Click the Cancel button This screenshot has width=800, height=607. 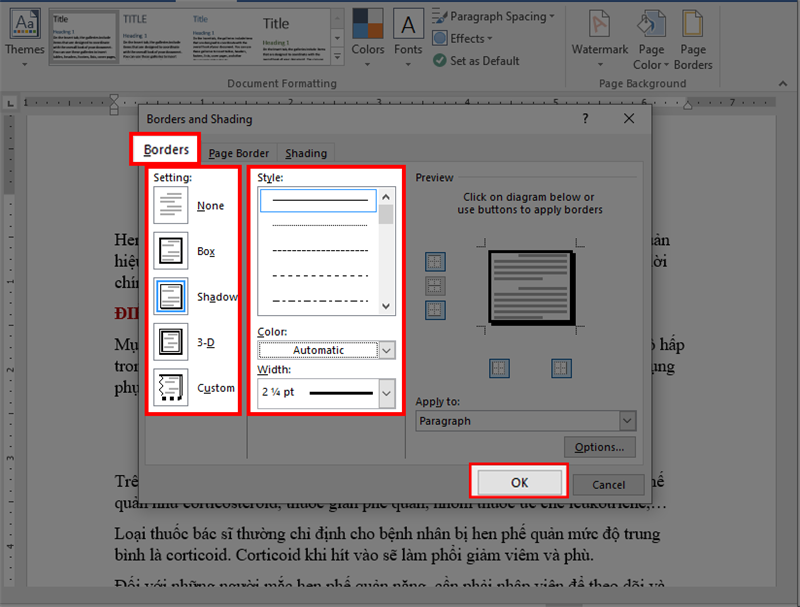[x=608, y=484]
